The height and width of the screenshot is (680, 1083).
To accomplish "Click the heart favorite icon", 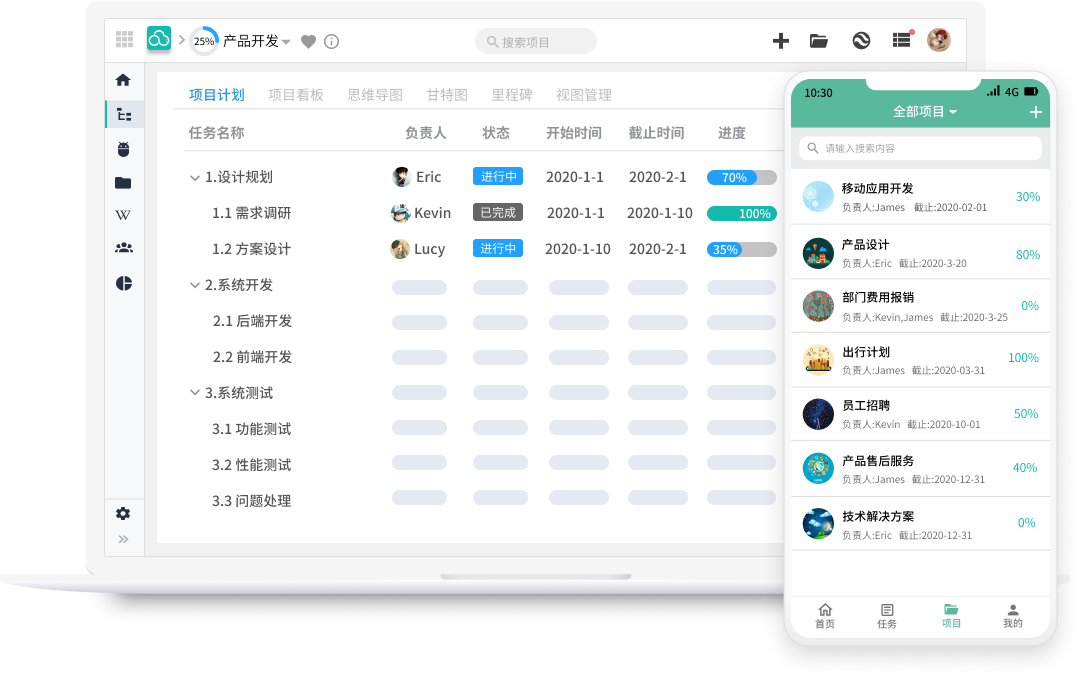I will [x=309, y=42].
